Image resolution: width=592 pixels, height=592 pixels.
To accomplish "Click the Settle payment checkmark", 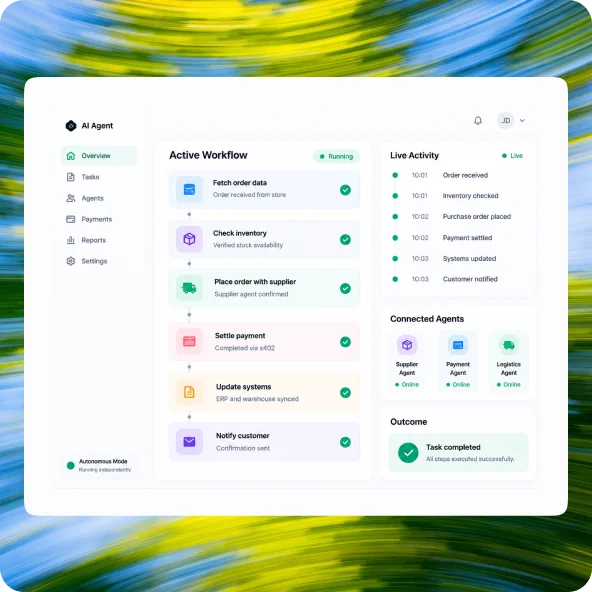I will (345, 342).
